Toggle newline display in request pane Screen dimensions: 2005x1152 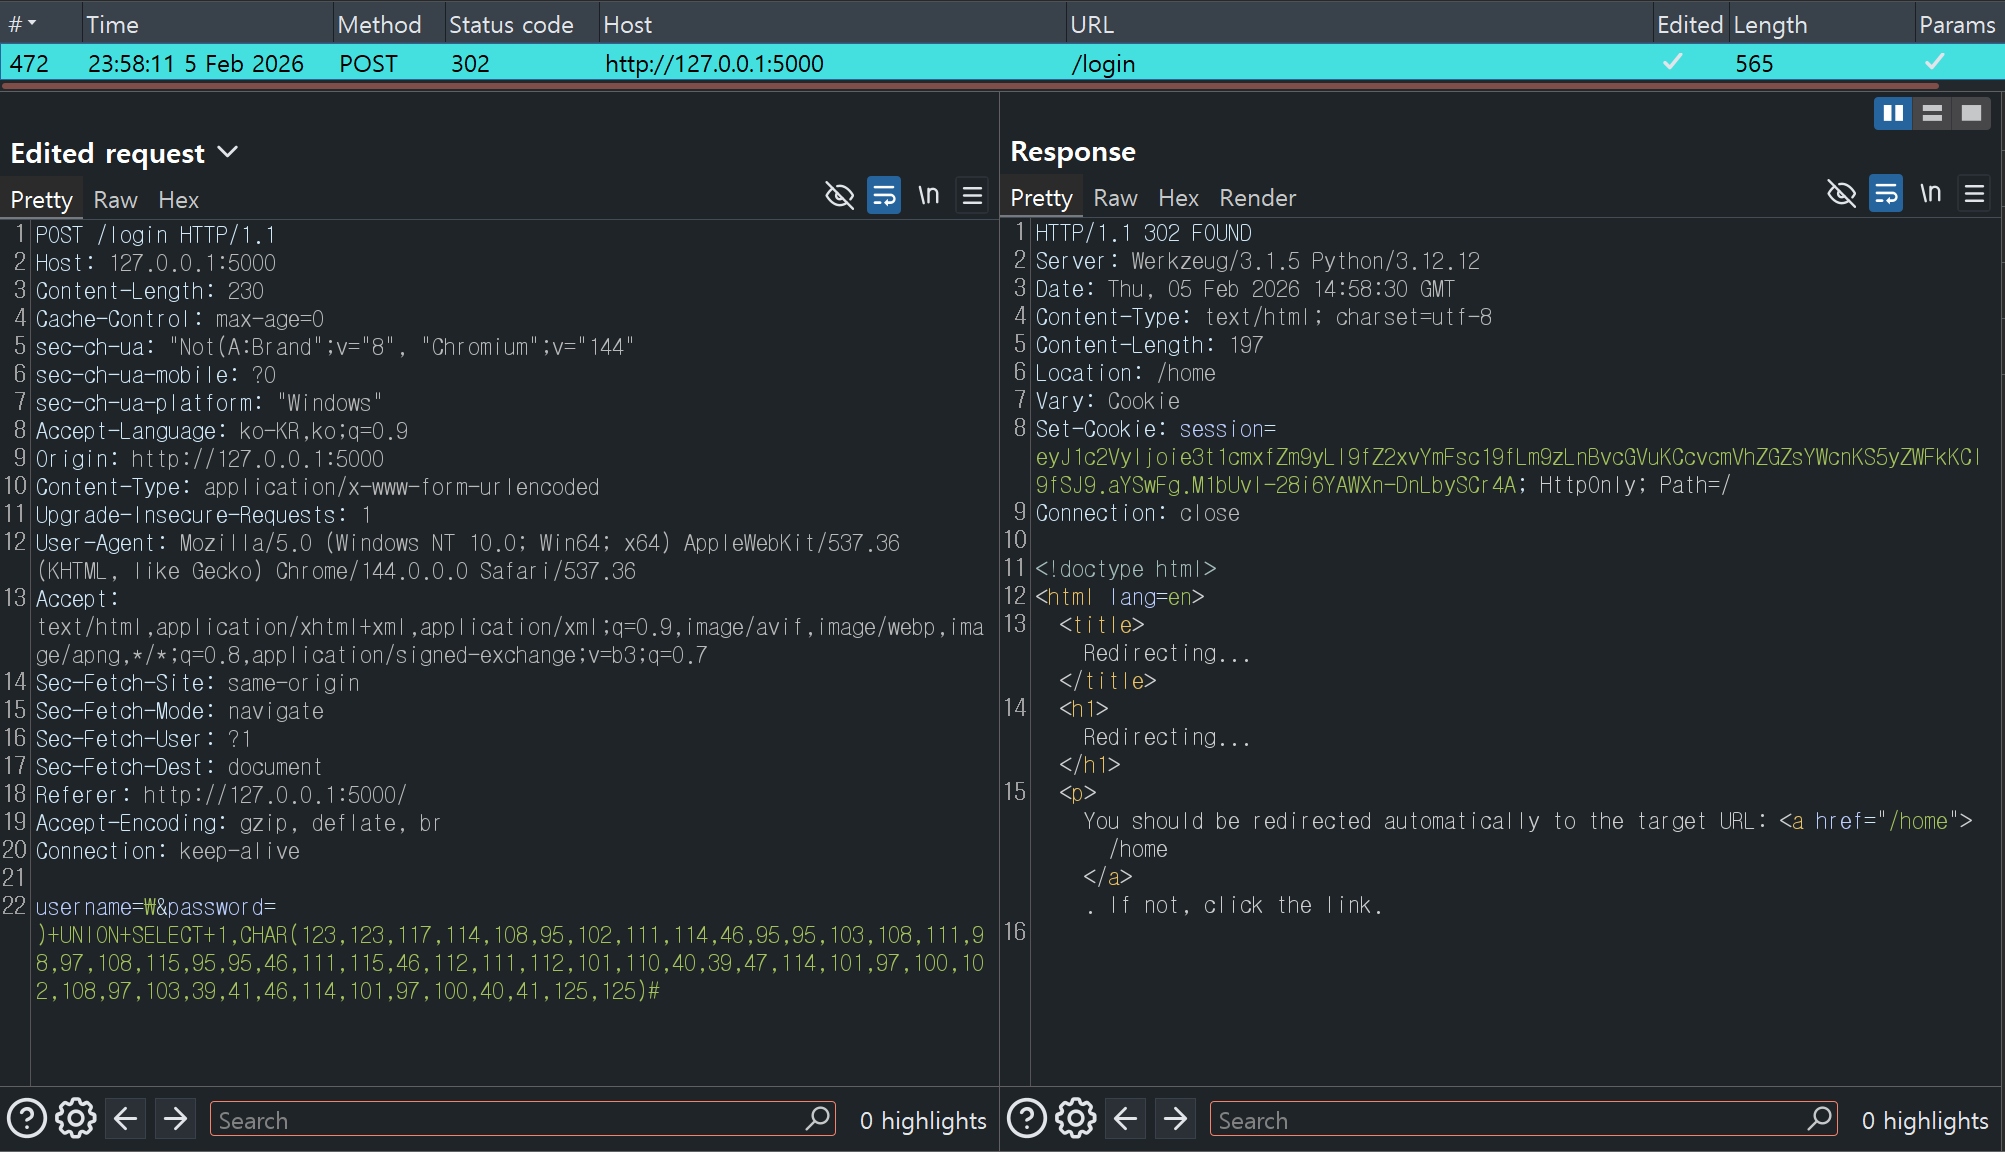928,195
